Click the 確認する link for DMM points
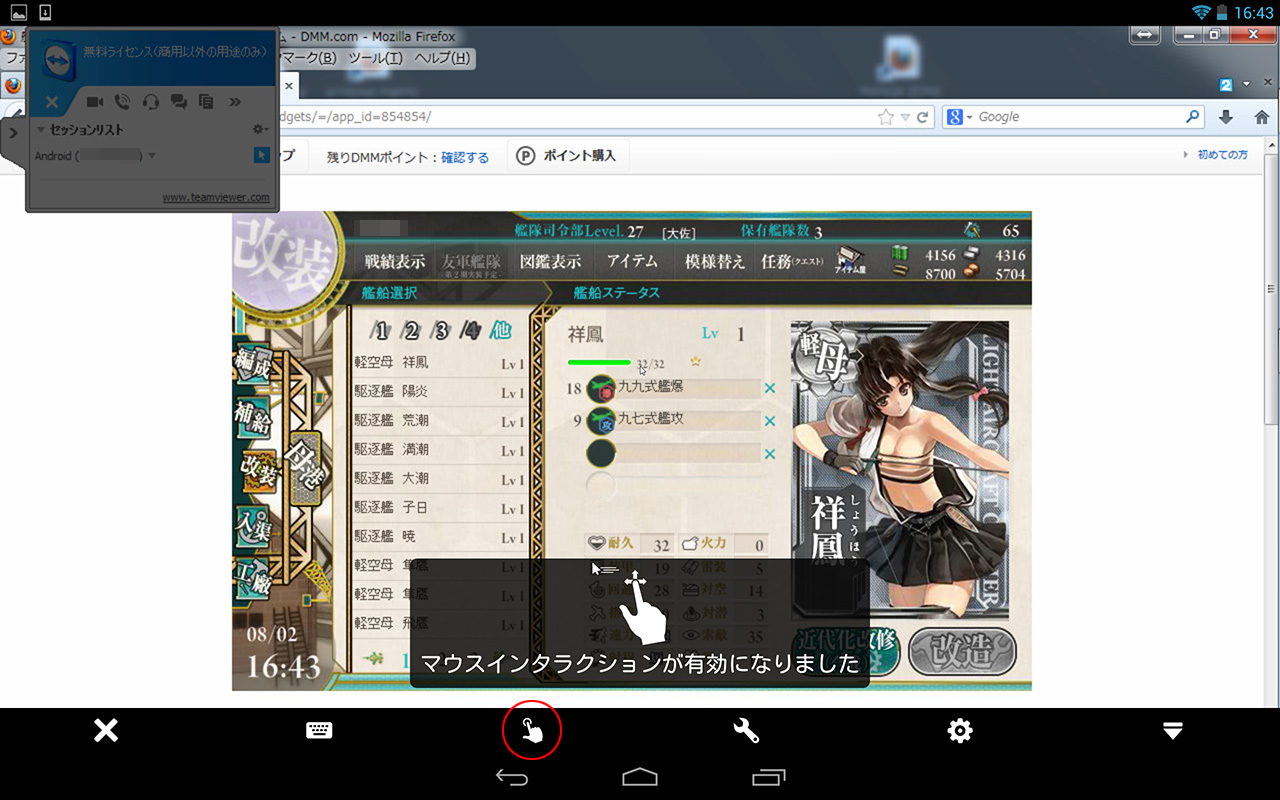Image resolution: width=1280 pixels, height=800 pixels. [465, 157]
